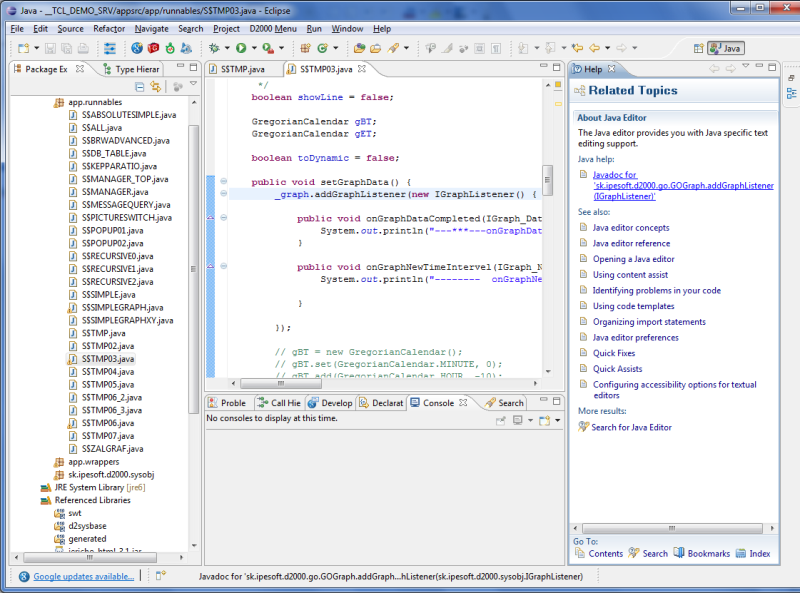Click Collapse All in Package Explorer
The height and width of the screenshot is (593, 800).
pos(140,87)
